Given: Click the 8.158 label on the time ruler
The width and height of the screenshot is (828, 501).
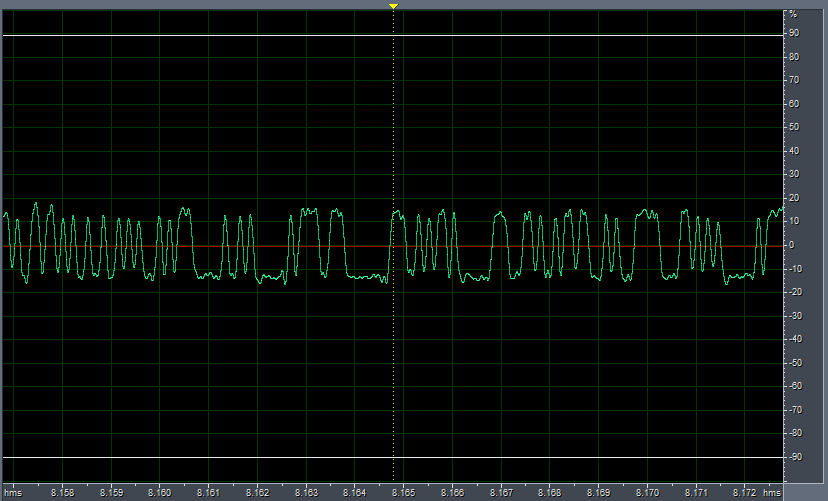Looking at the screenshot, I should pyautogui.click(x=63, y=493).
